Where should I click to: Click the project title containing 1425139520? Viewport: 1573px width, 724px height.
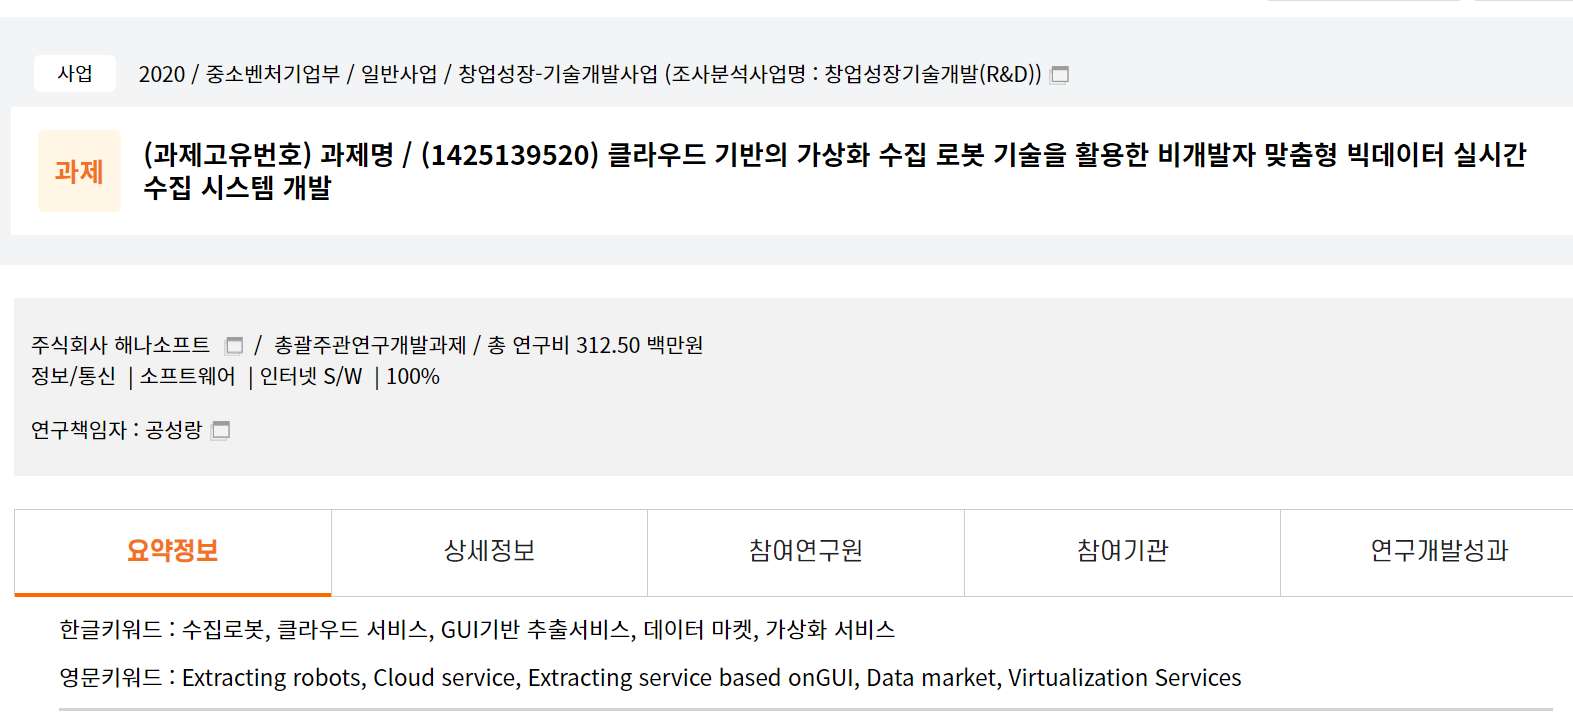point(834,171)
